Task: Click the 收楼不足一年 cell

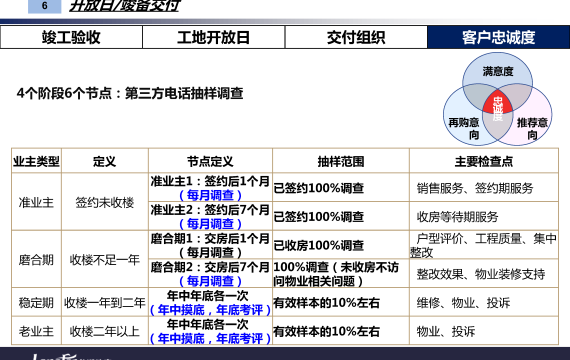Action: coord(105,259)
